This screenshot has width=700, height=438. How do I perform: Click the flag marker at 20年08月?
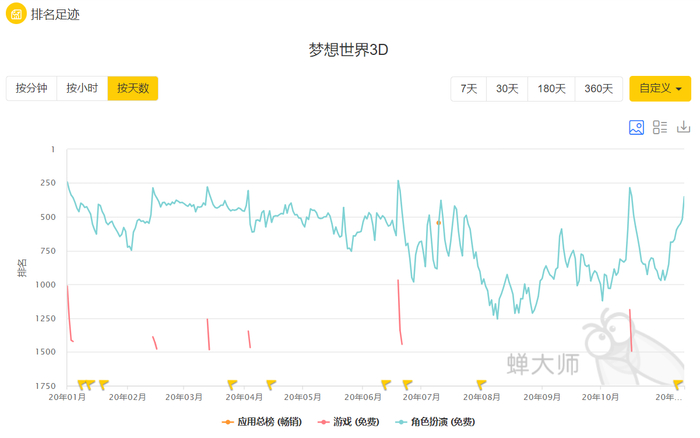click(481, 384)
